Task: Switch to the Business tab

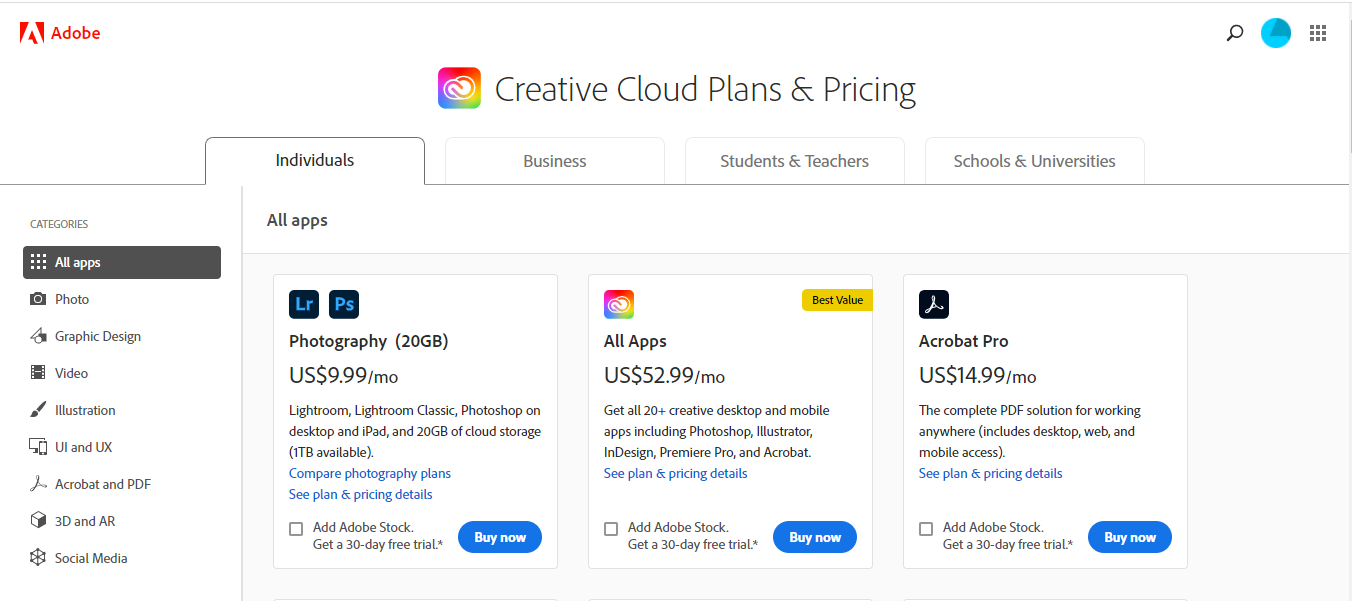Action: coord(555,161)
